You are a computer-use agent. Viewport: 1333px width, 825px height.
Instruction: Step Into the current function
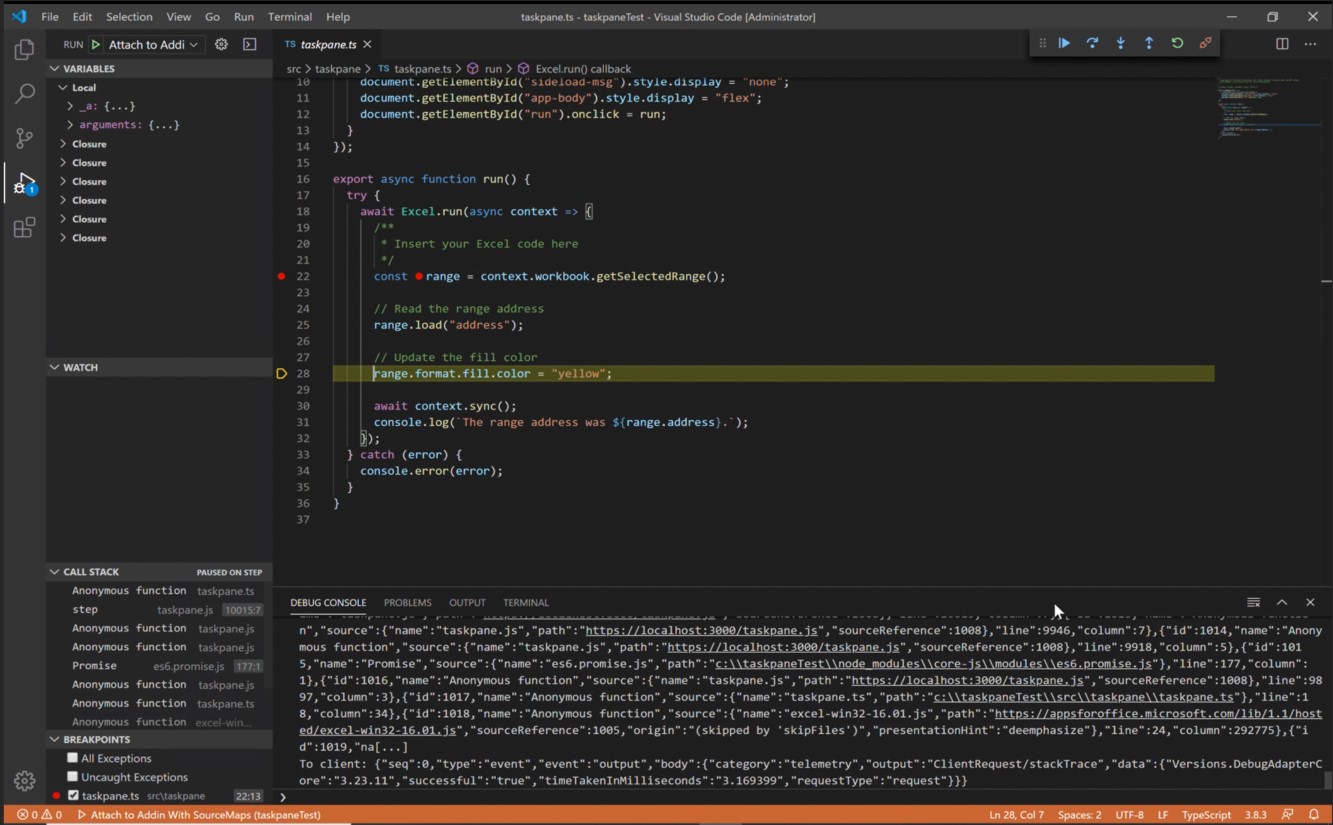1120,43
